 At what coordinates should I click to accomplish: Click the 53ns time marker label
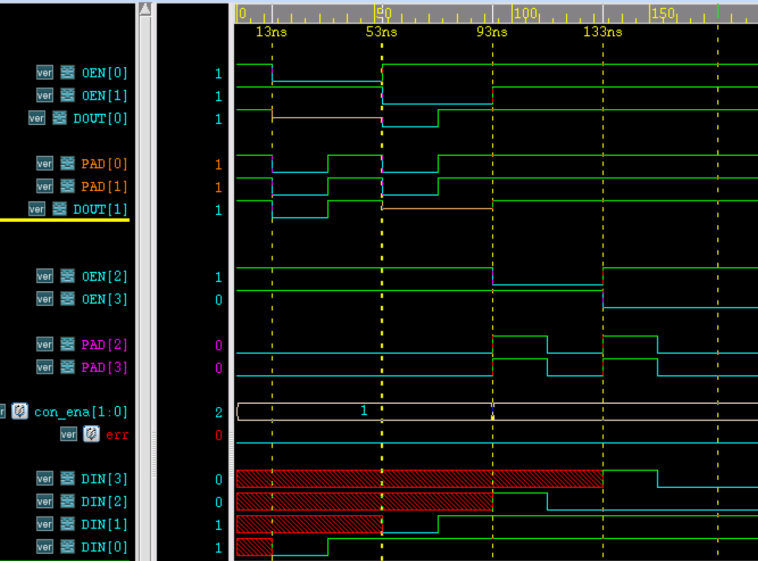[381, 32]
